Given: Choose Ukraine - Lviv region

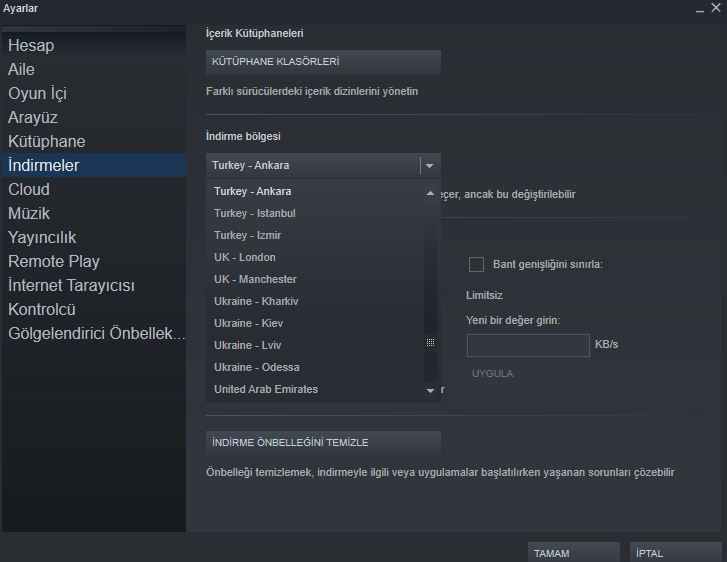Looking at the screenshot, I should point(315,345).
